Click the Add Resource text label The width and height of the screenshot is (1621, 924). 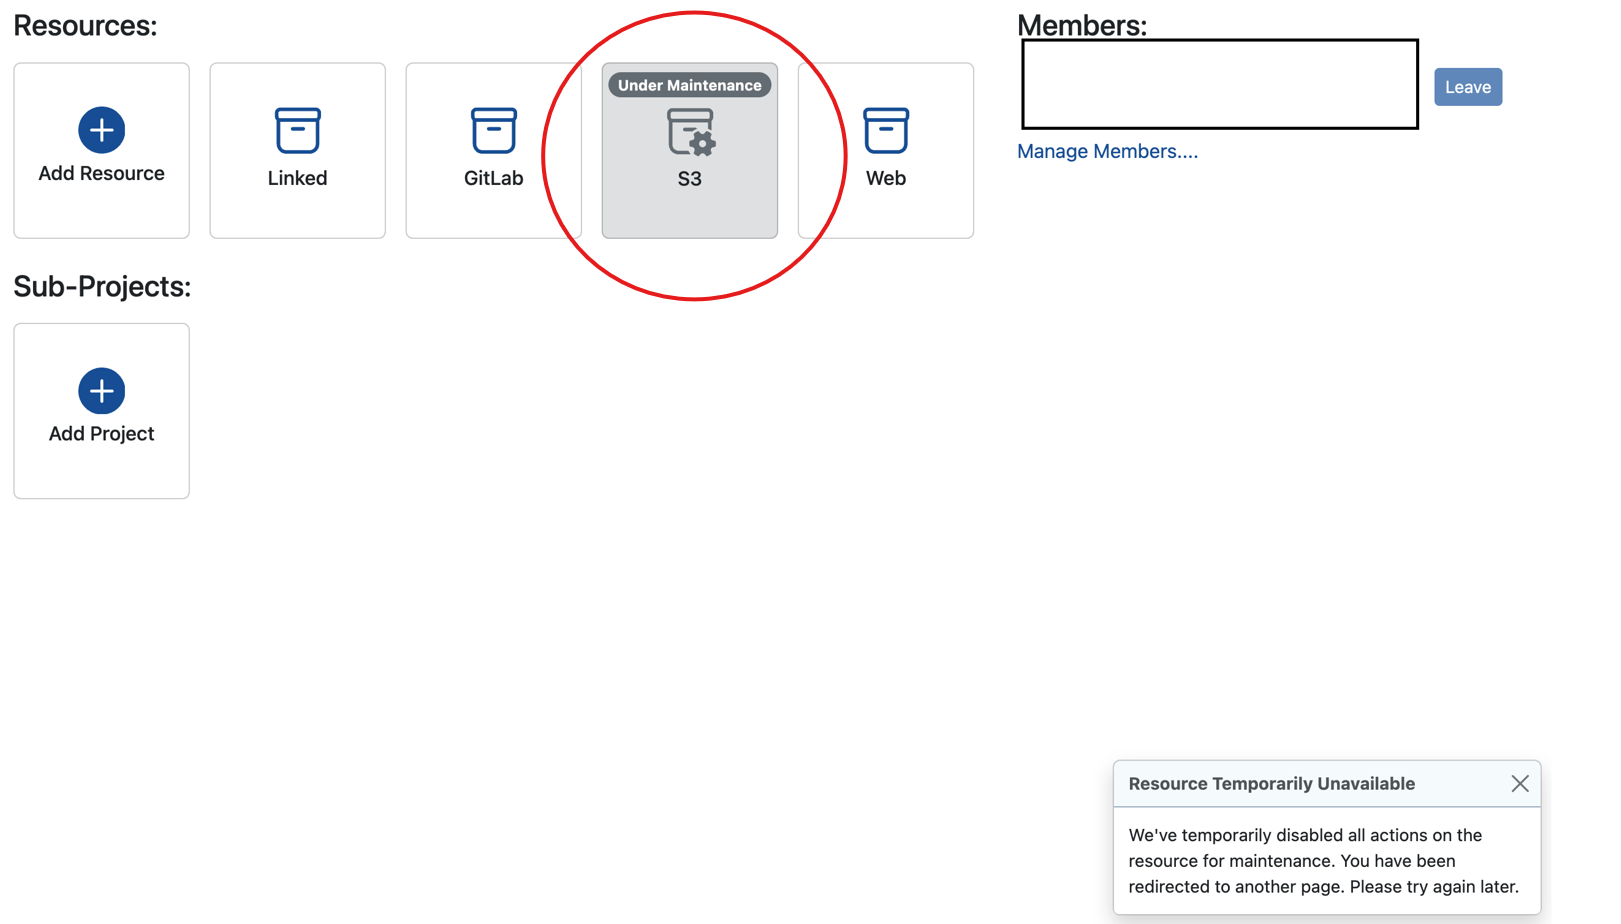click(101, 174)
